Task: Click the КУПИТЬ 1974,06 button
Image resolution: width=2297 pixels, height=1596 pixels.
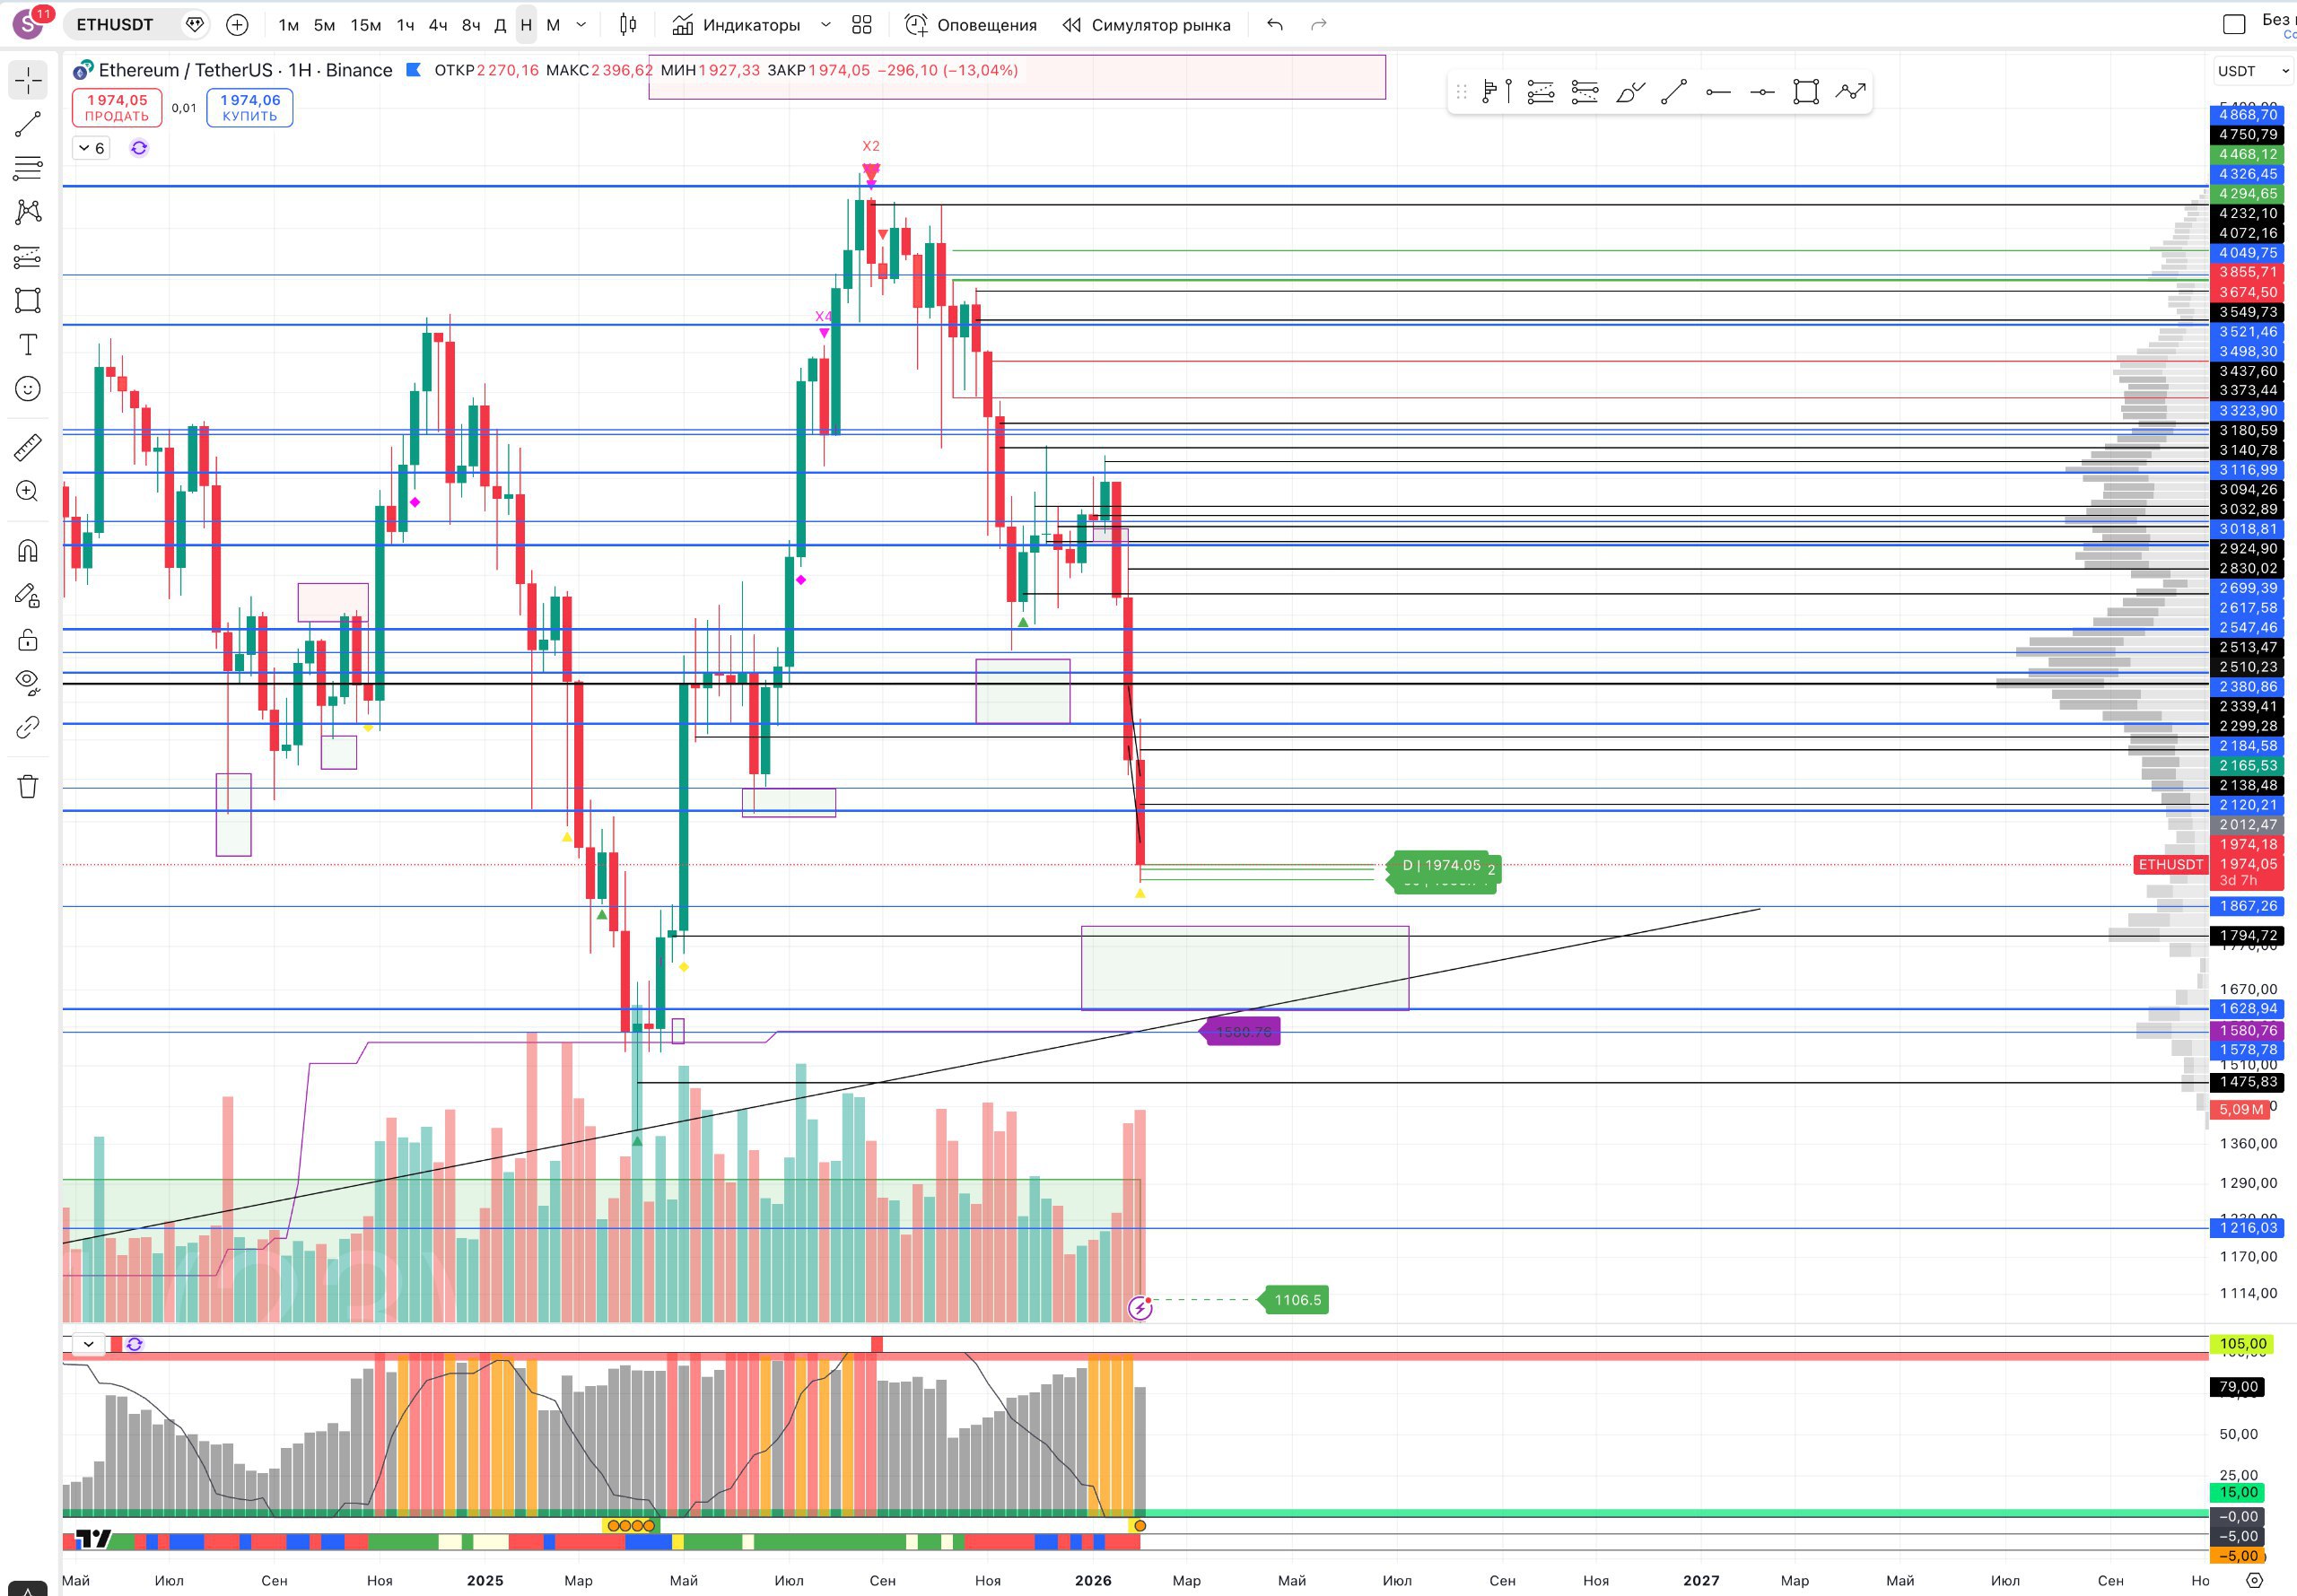Action: click(x=250, y=108)
